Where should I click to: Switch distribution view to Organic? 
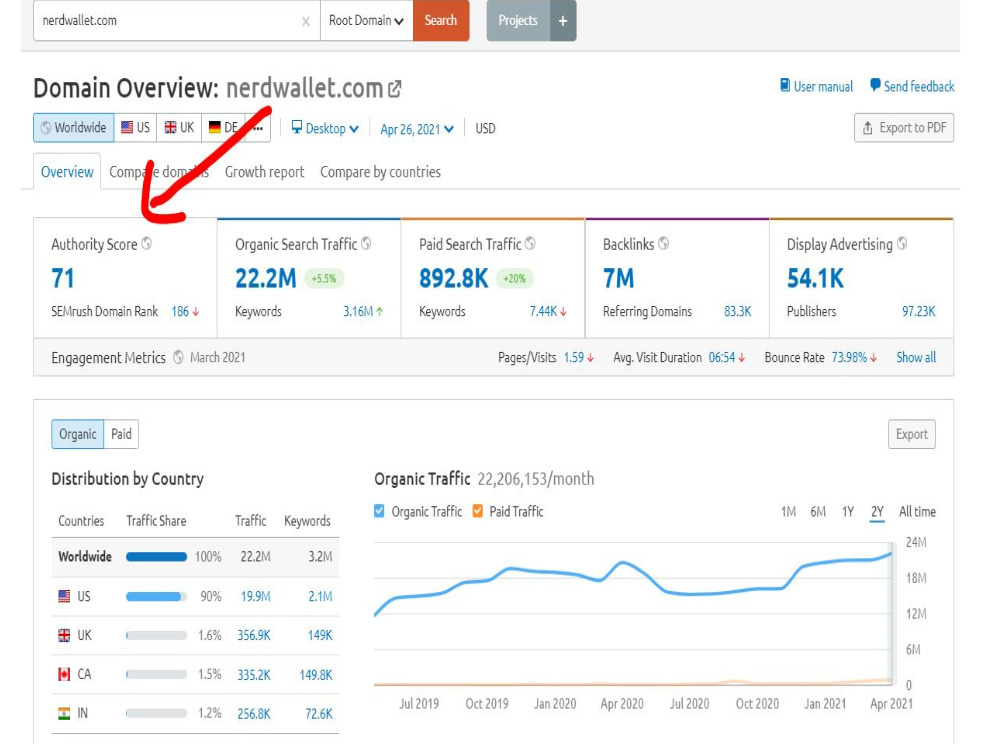coord(78,434)
